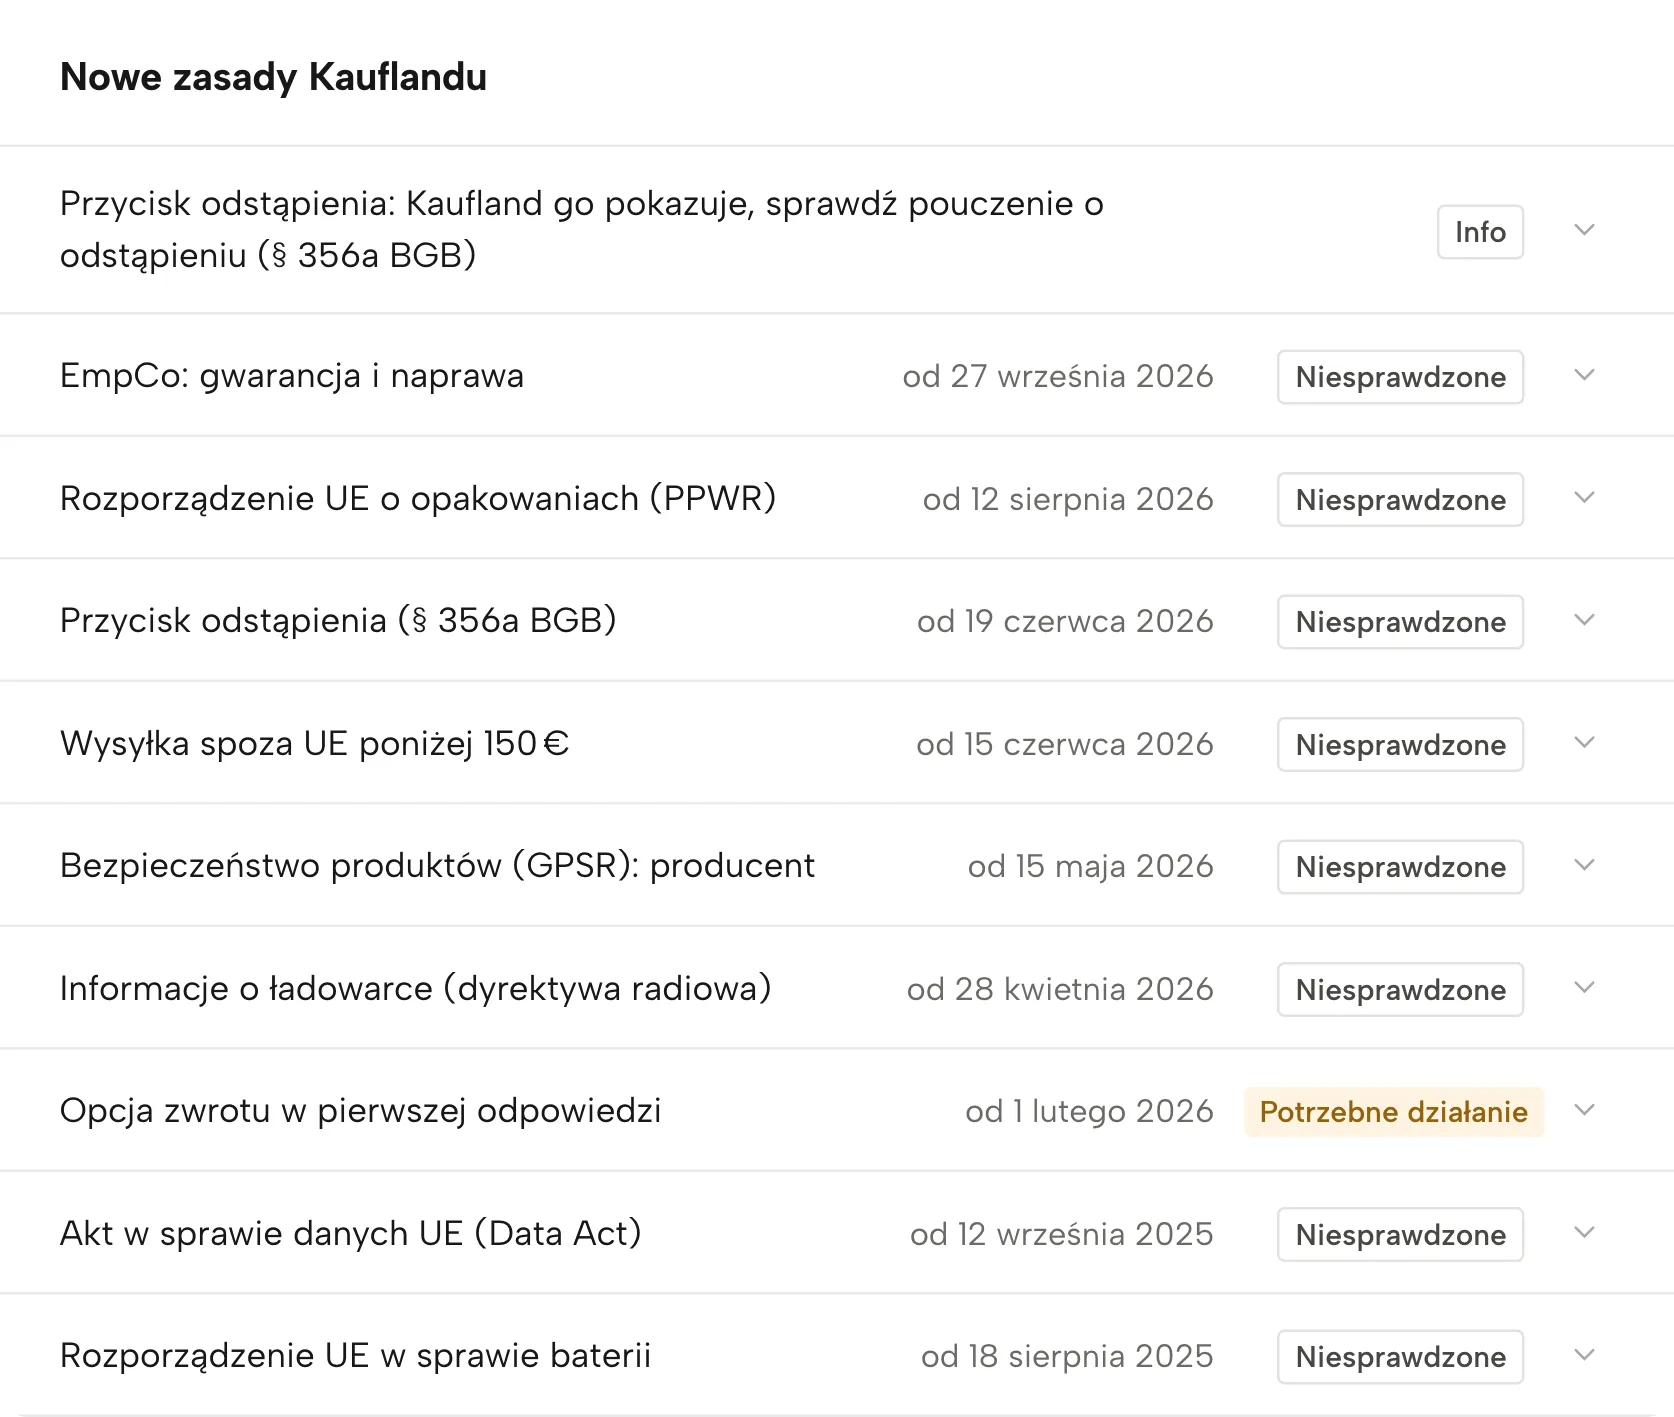Click Niesprawdzone badge for GPSR producent row
1674x1417 pixels.
tap(1400, 867)
